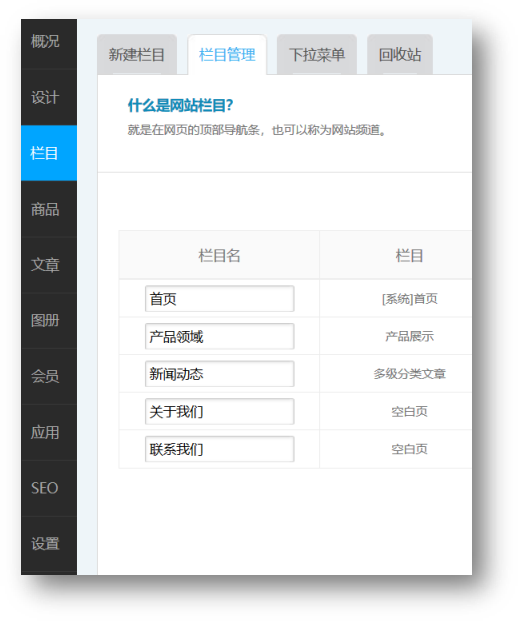Switch to the 栏目管理 tab
The image size is (519, 622).
coord(227,54)
